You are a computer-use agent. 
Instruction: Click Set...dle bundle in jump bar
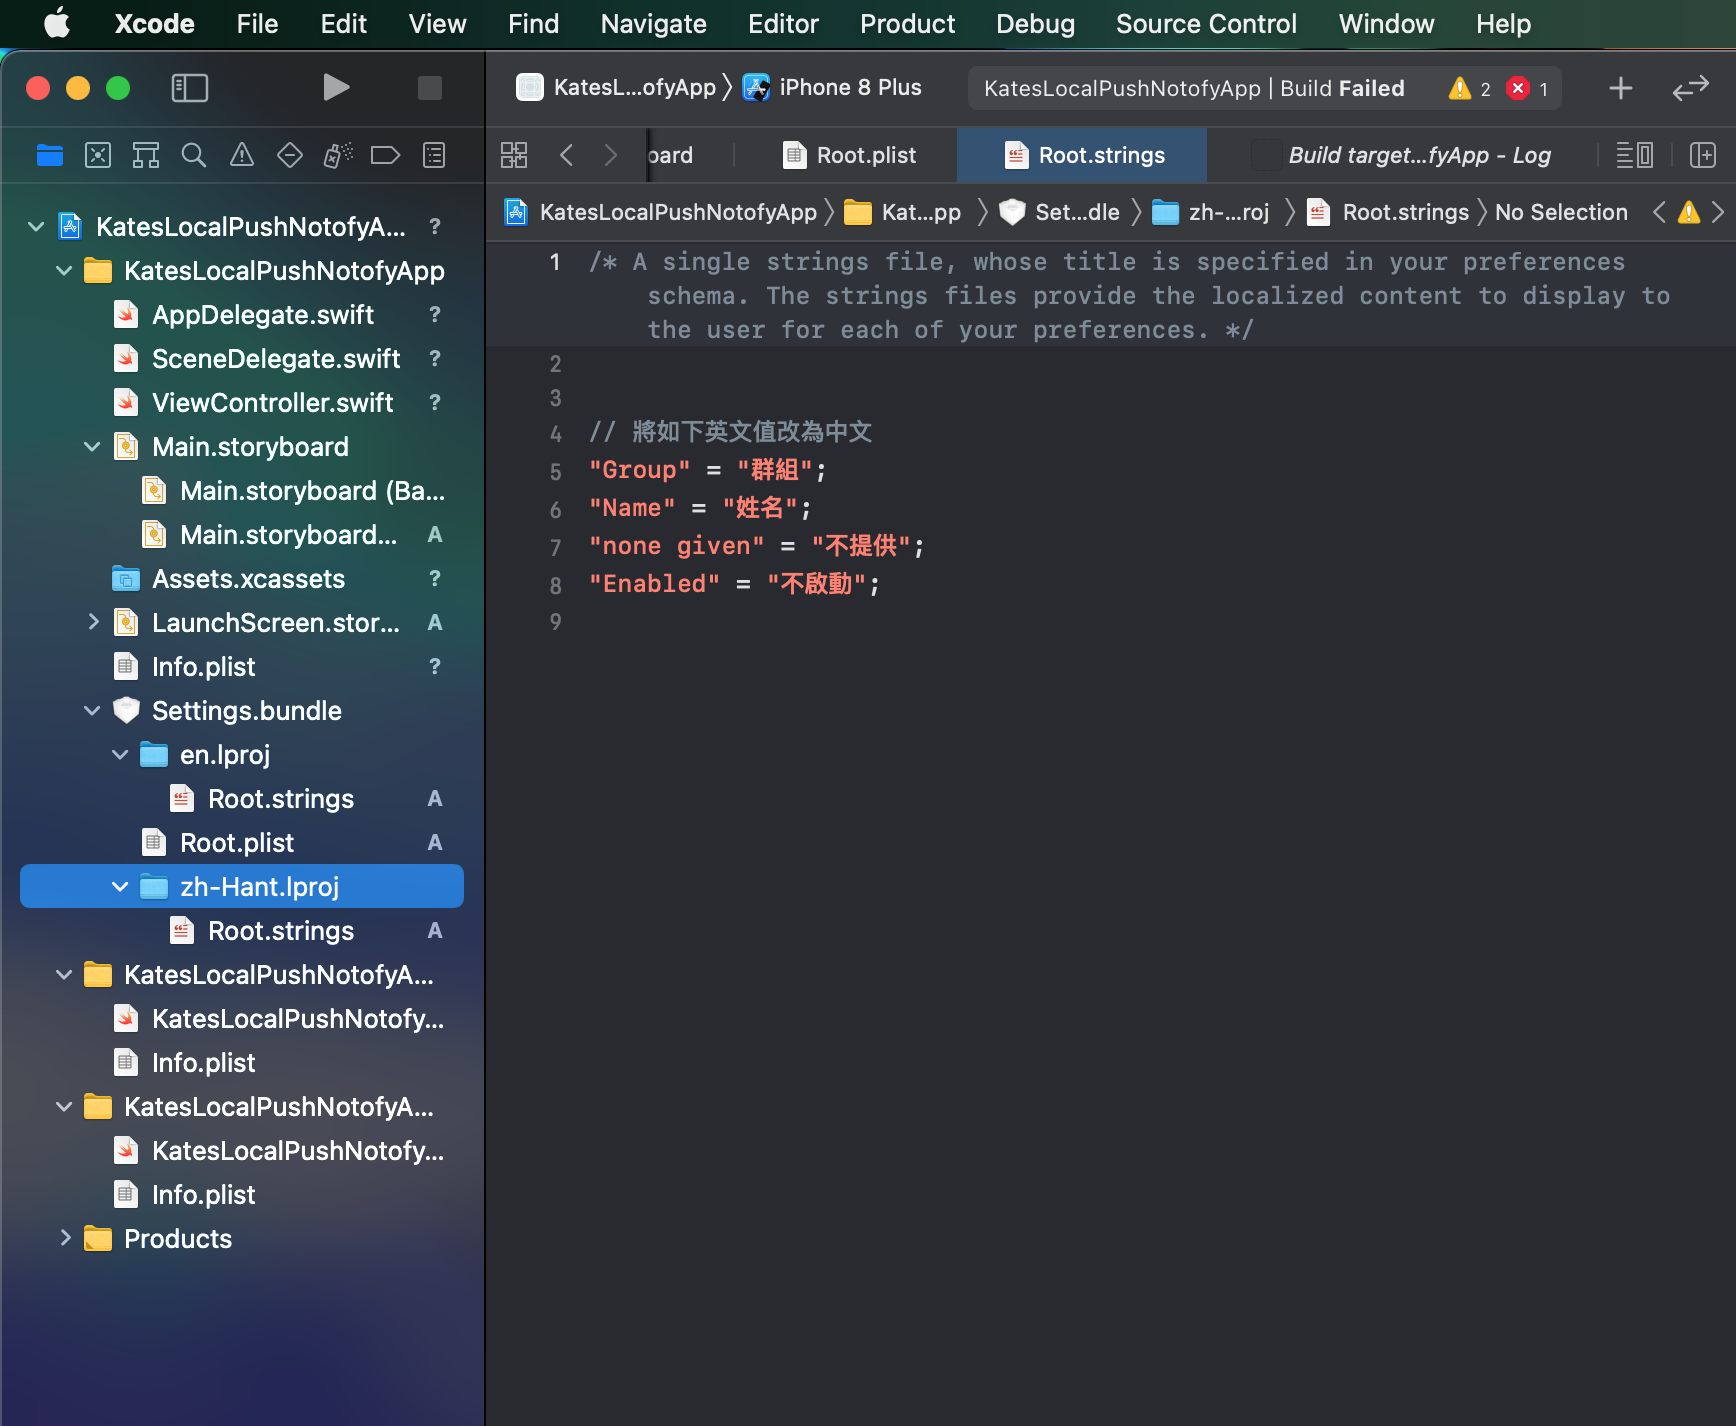[x=1059, y=212]
